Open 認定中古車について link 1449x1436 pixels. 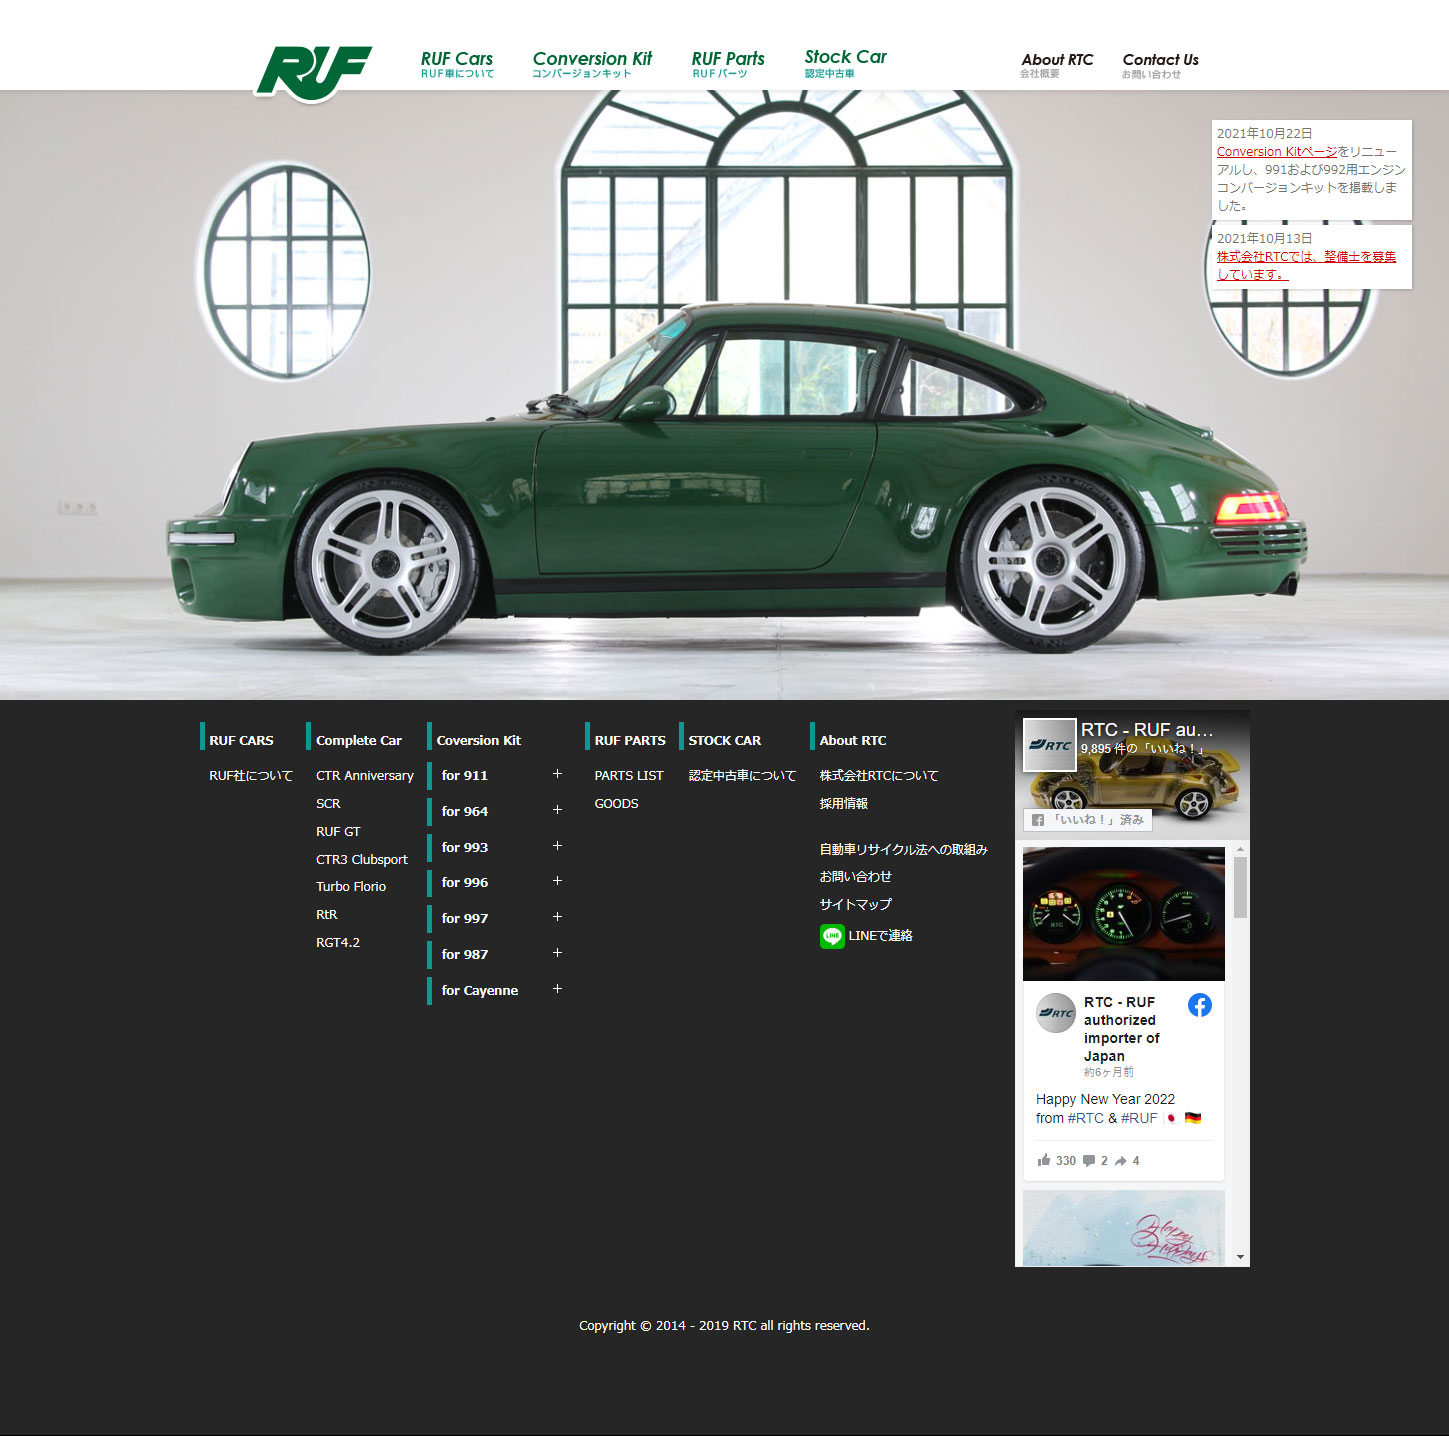click(742, 775)
